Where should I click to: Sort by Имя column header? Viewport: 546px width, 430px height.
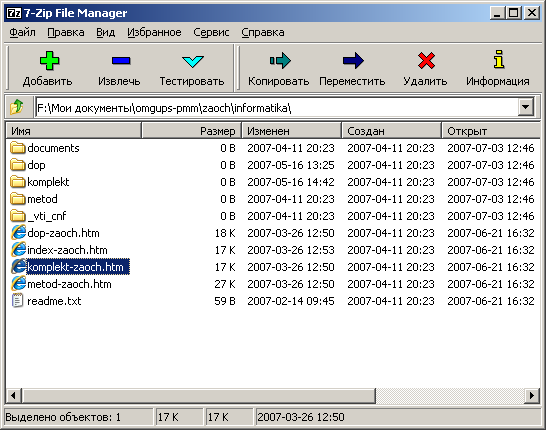(73, 131)
